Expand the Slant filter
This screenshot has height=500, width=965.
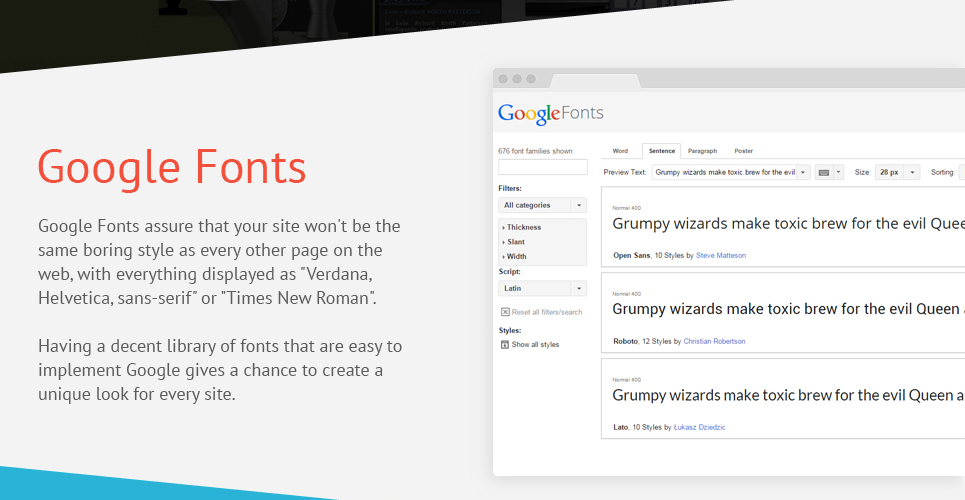[513, 242]
